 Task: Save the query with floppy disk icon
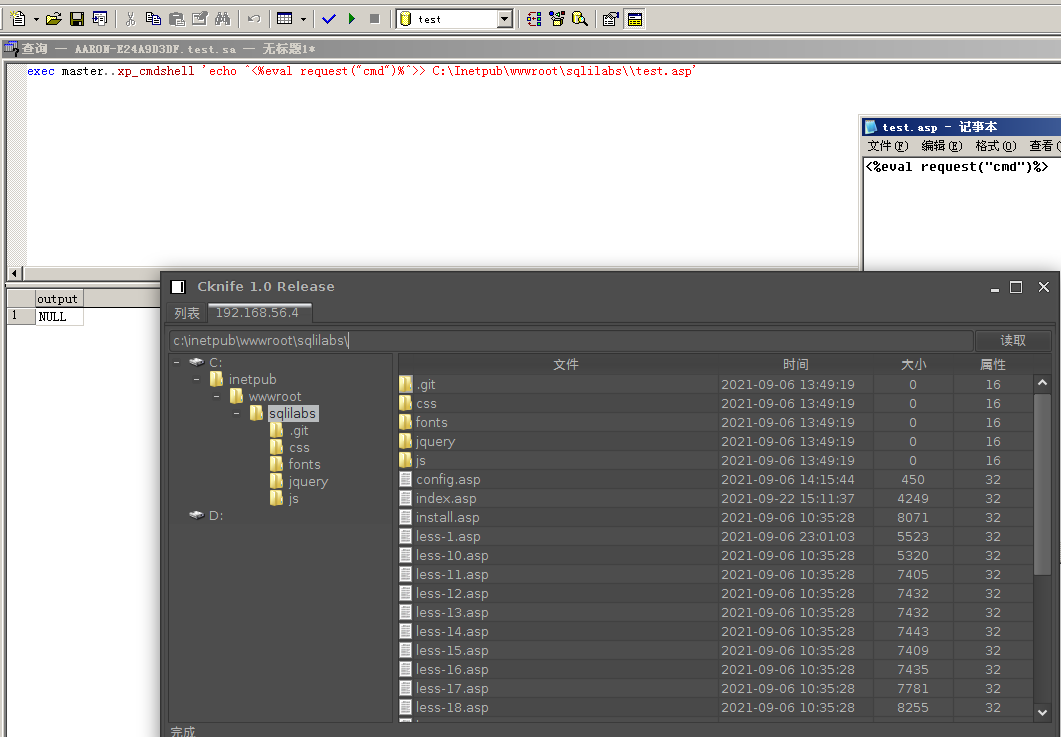[x=77, y=19]
